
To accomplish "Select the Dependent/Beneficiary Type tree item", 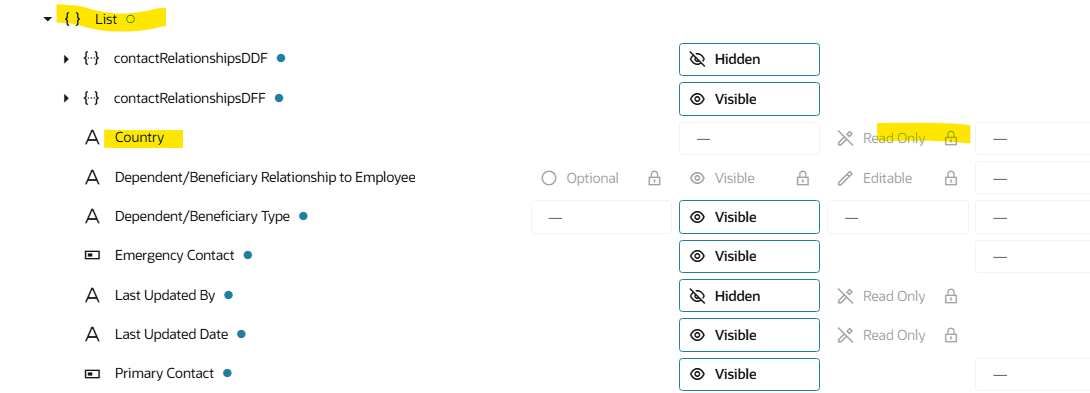I will point(202,216).
